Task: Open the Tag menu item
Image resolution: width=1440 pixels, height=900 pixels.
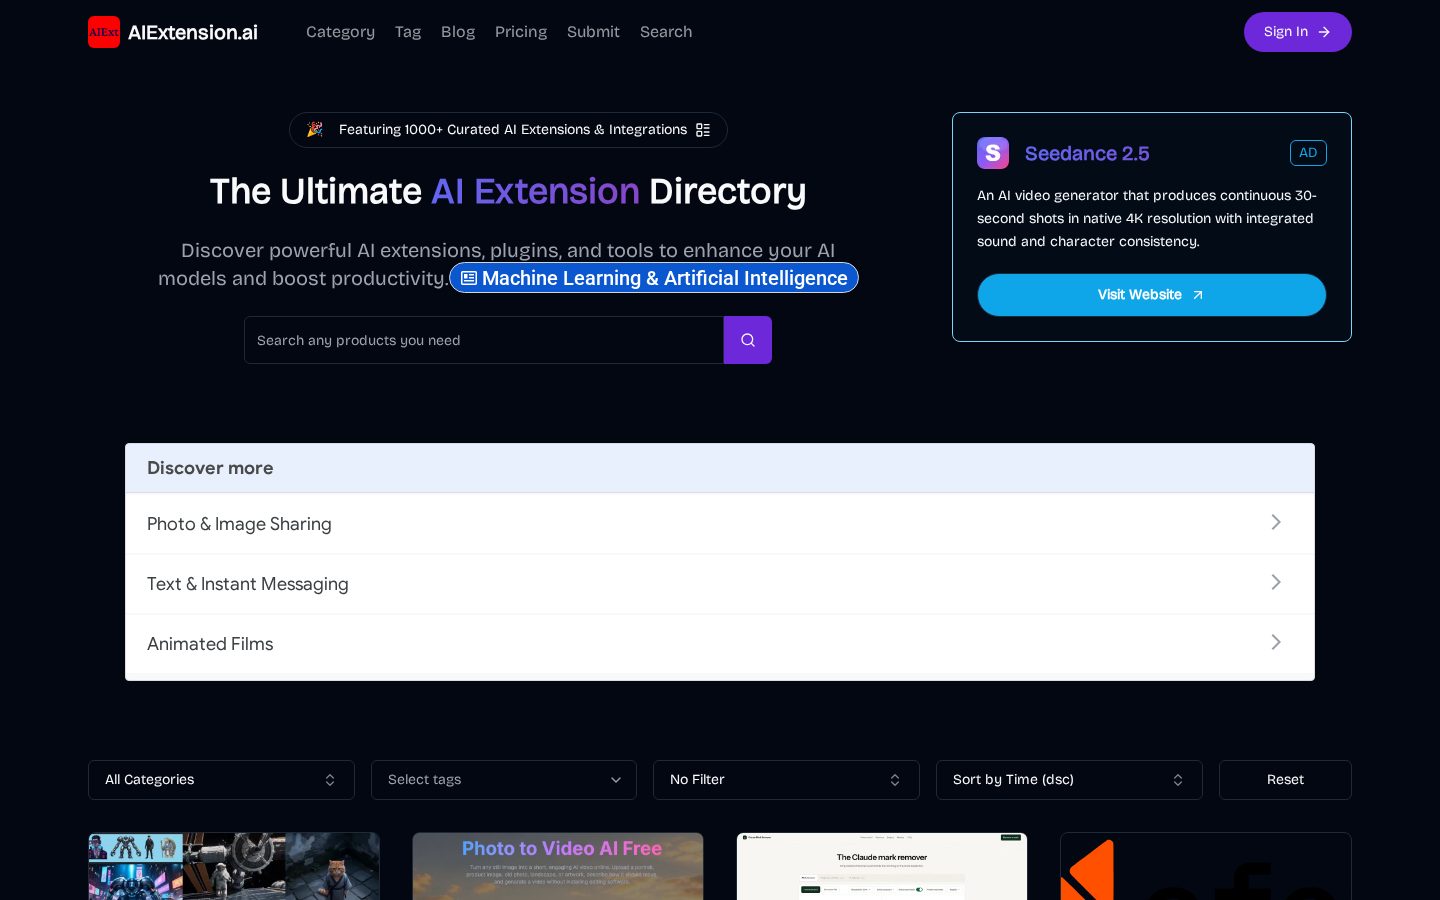Action: tap(408, 32)
